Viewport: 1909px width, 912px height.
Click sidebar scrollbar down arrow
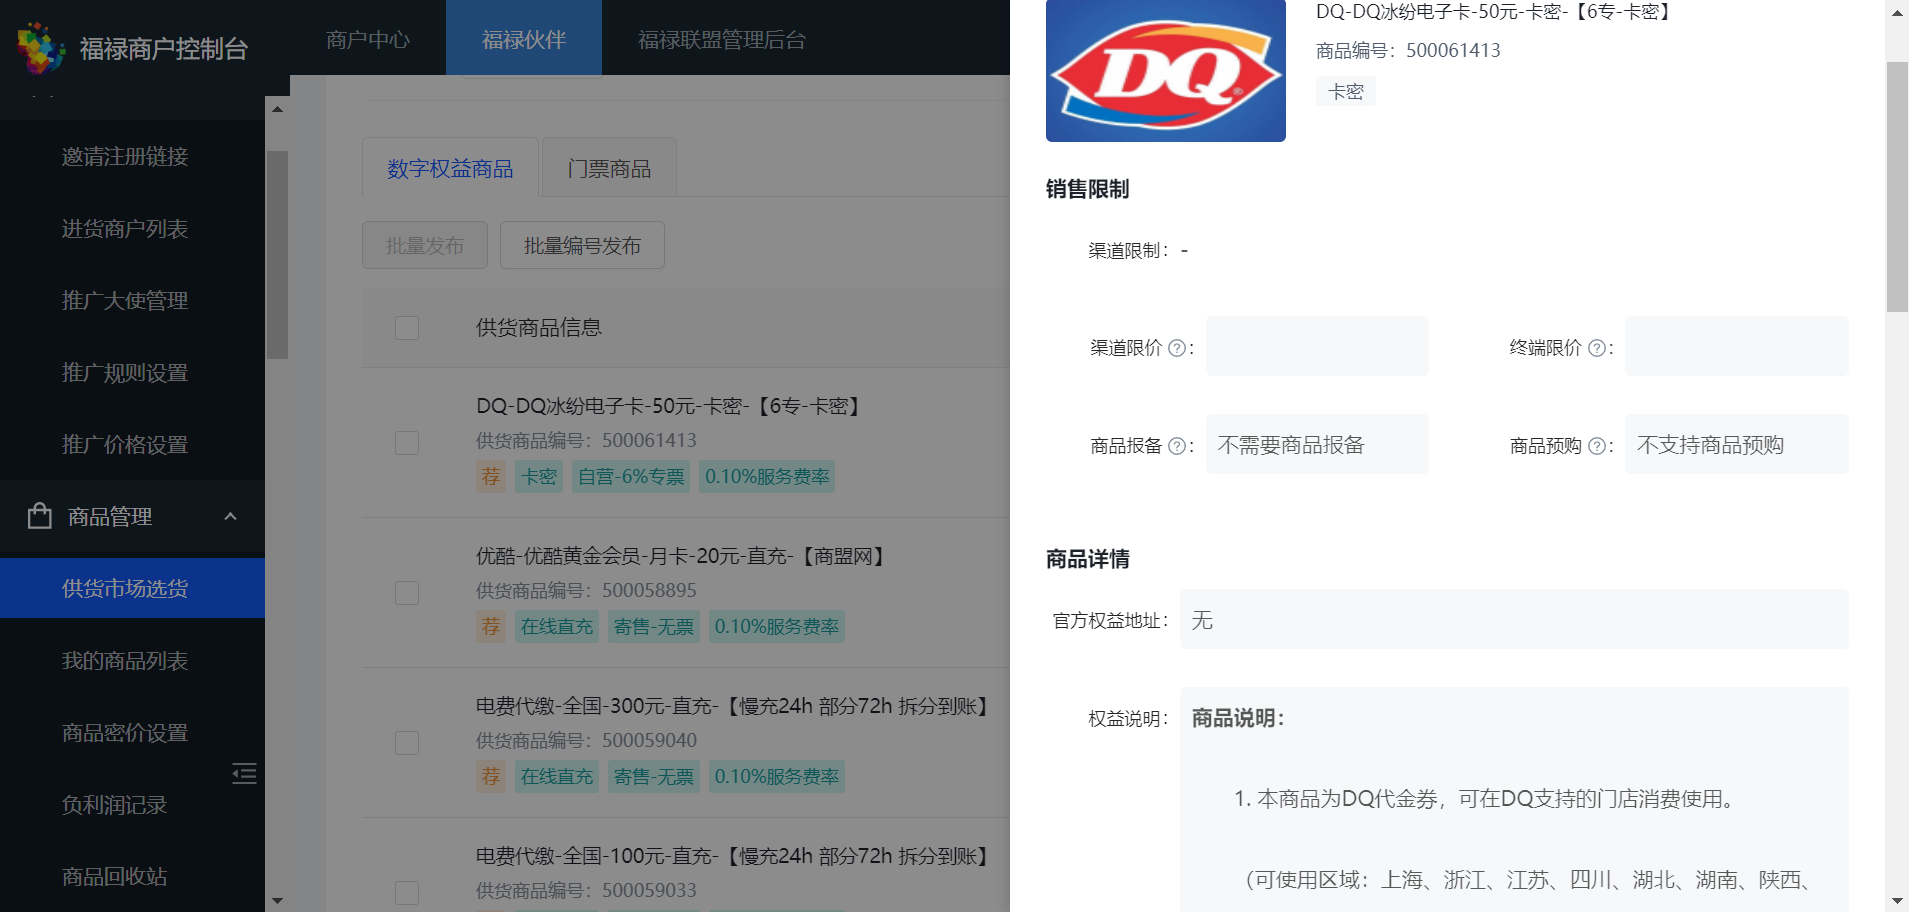[278, 901]
